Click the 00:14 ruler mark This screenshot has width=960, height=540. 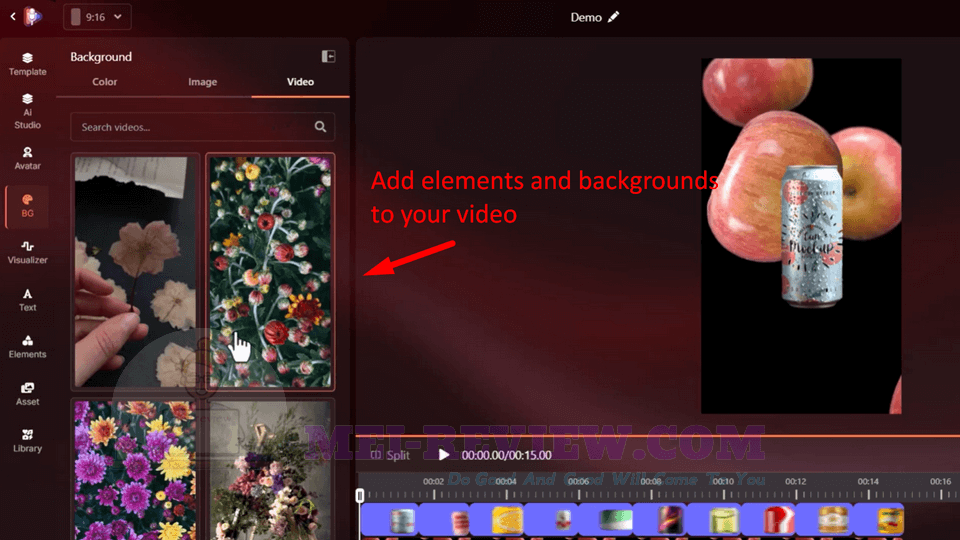pos(868,481)
